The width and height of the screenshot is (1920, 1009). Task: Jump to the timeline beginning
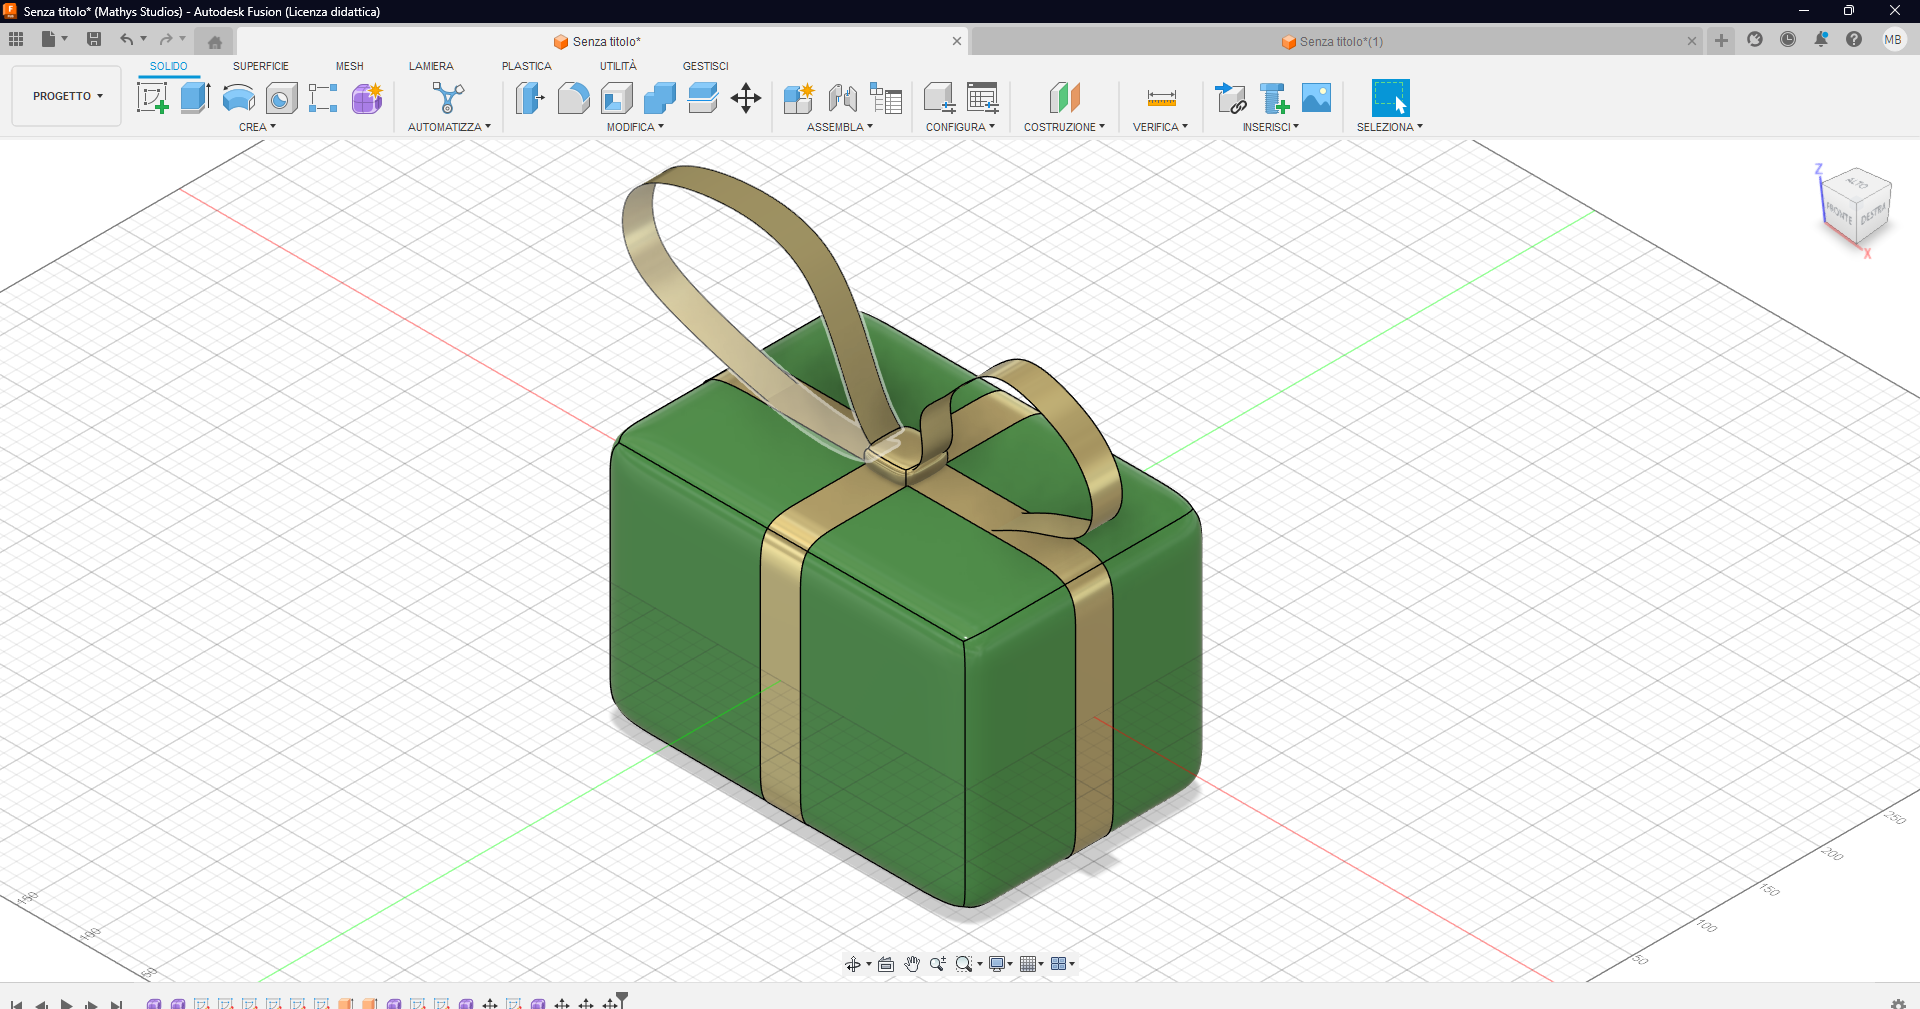[x=16, y=1003]
